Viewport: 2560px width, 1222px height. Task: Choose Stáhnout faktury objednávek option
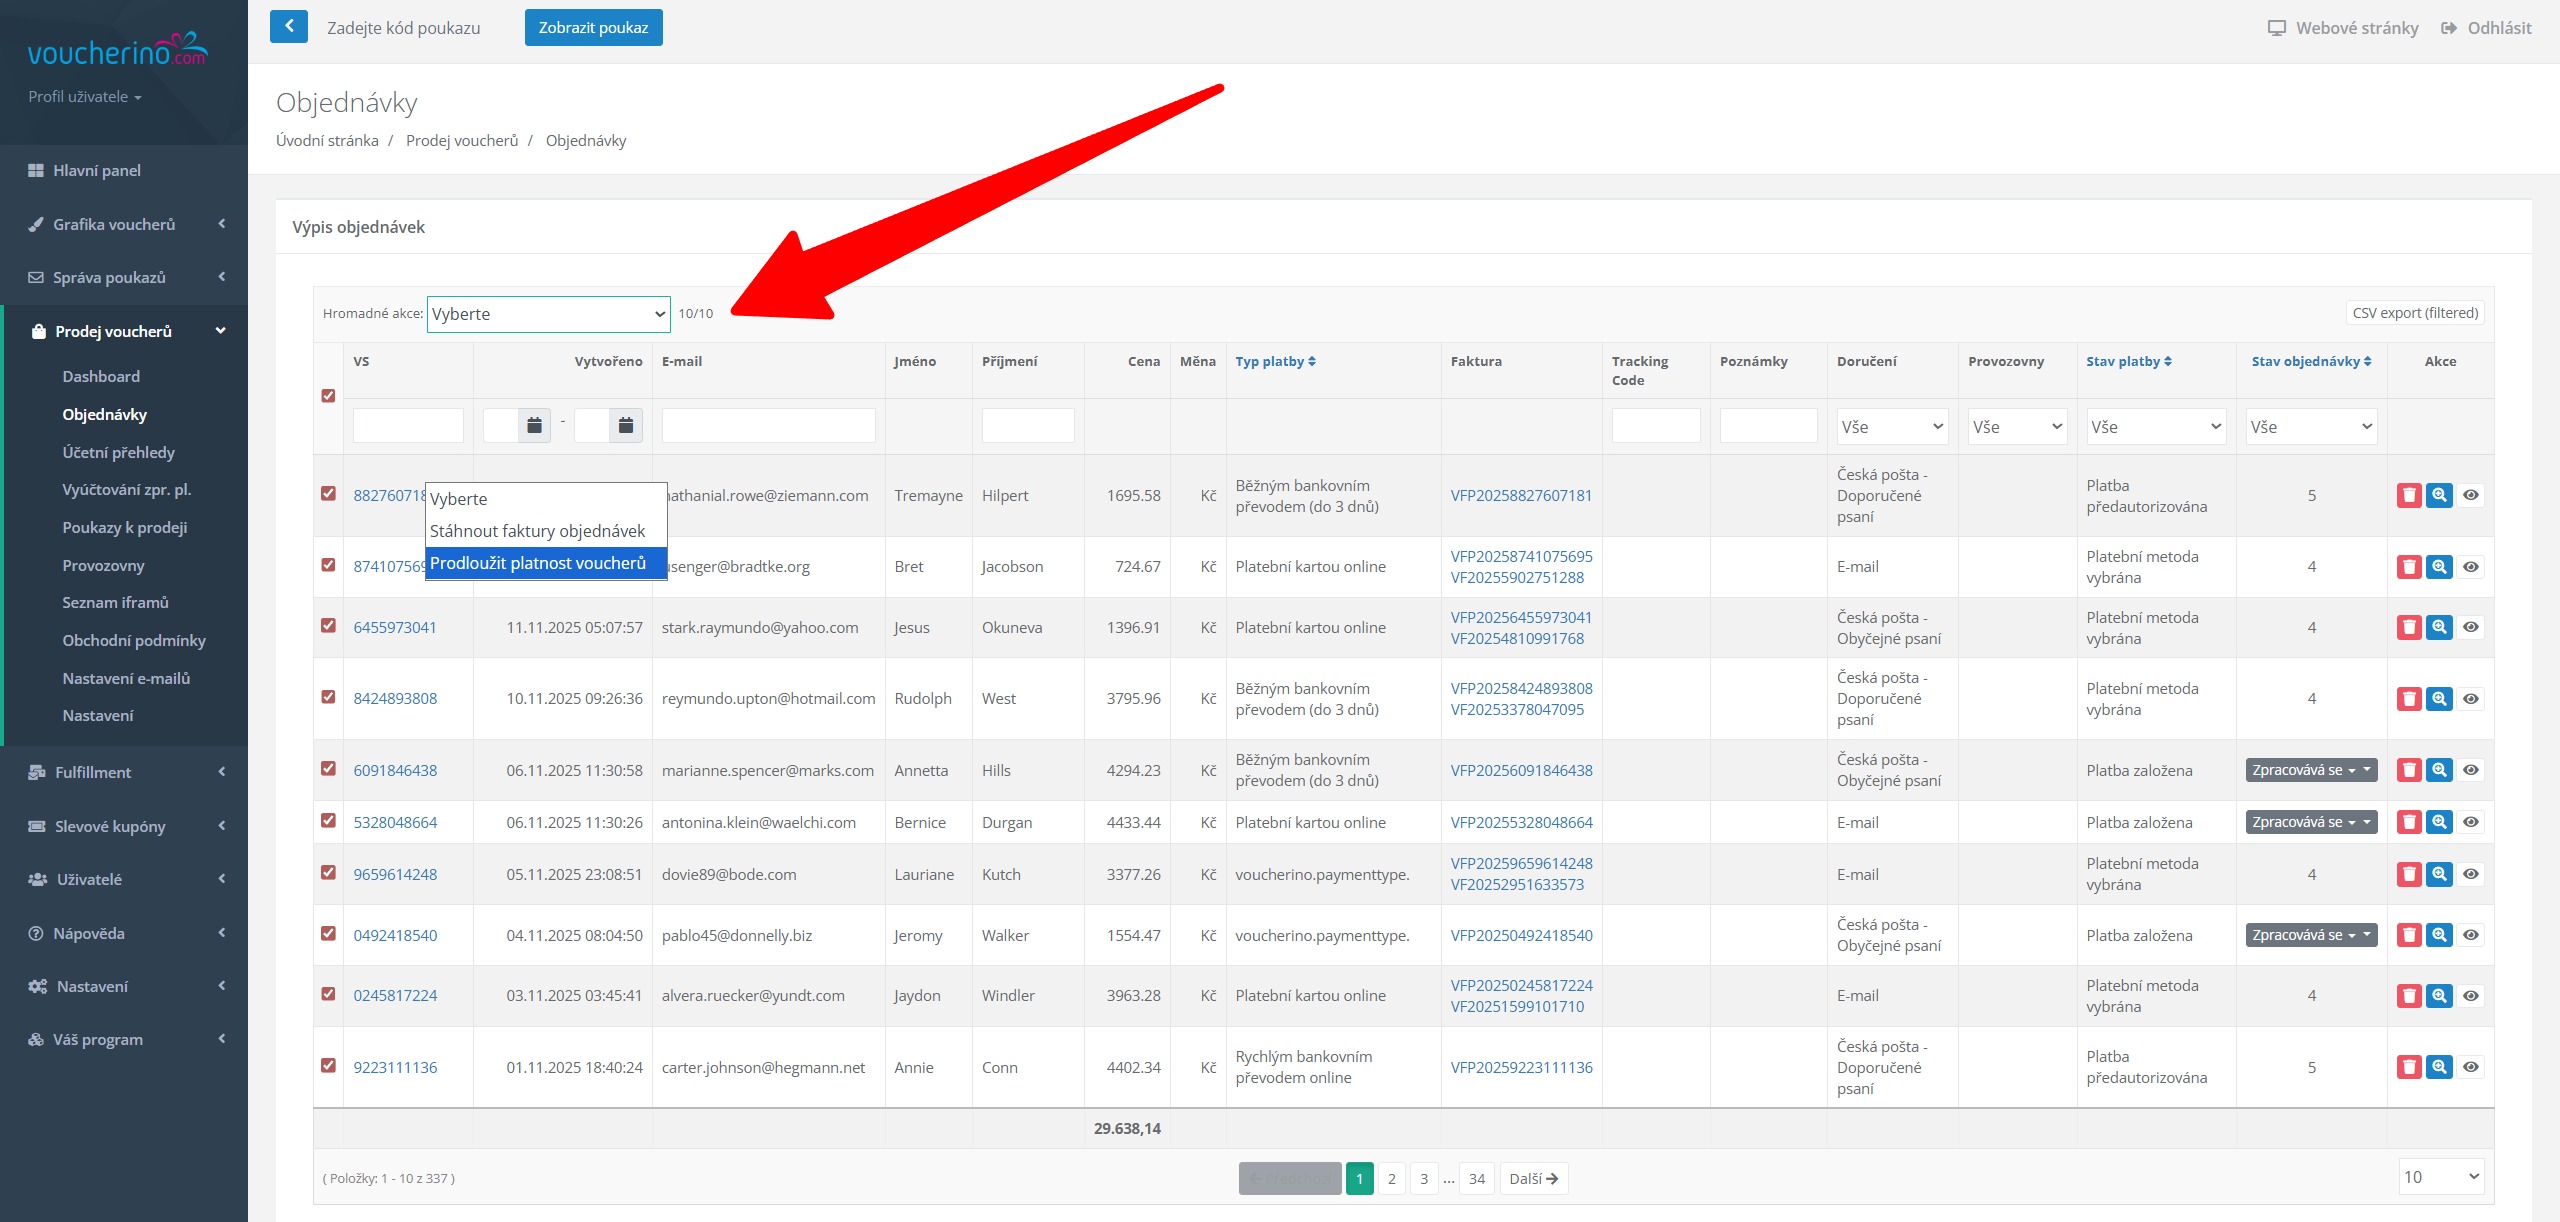(538, 531)
